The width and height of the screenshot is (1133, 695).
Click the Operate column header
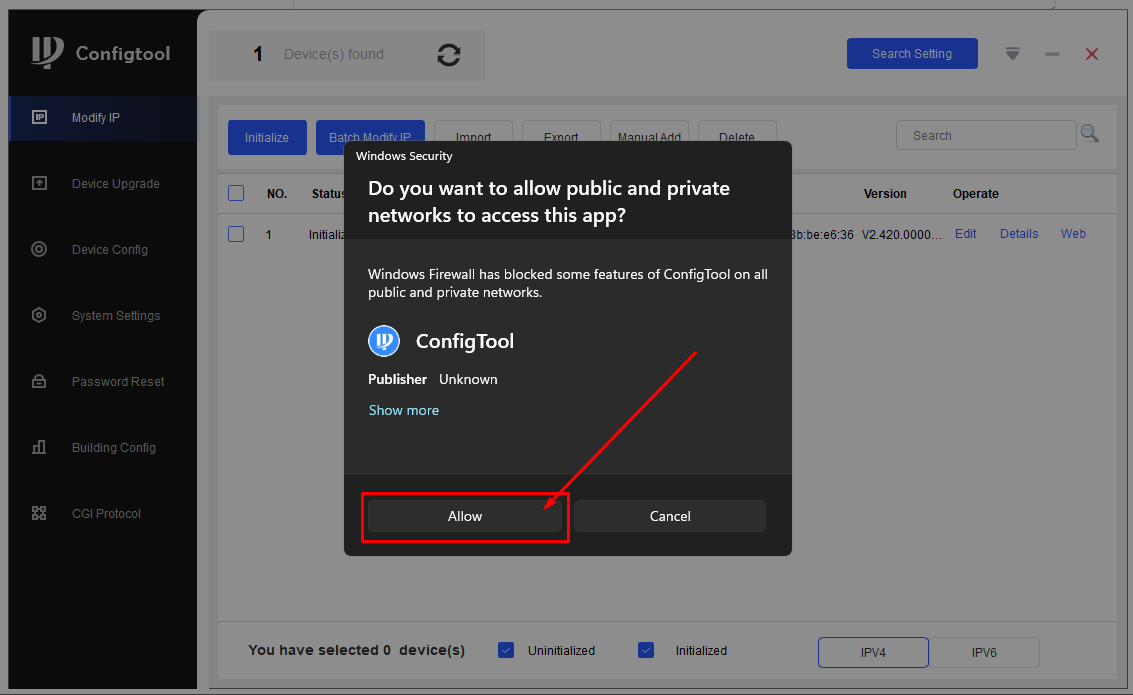[975, 194]
